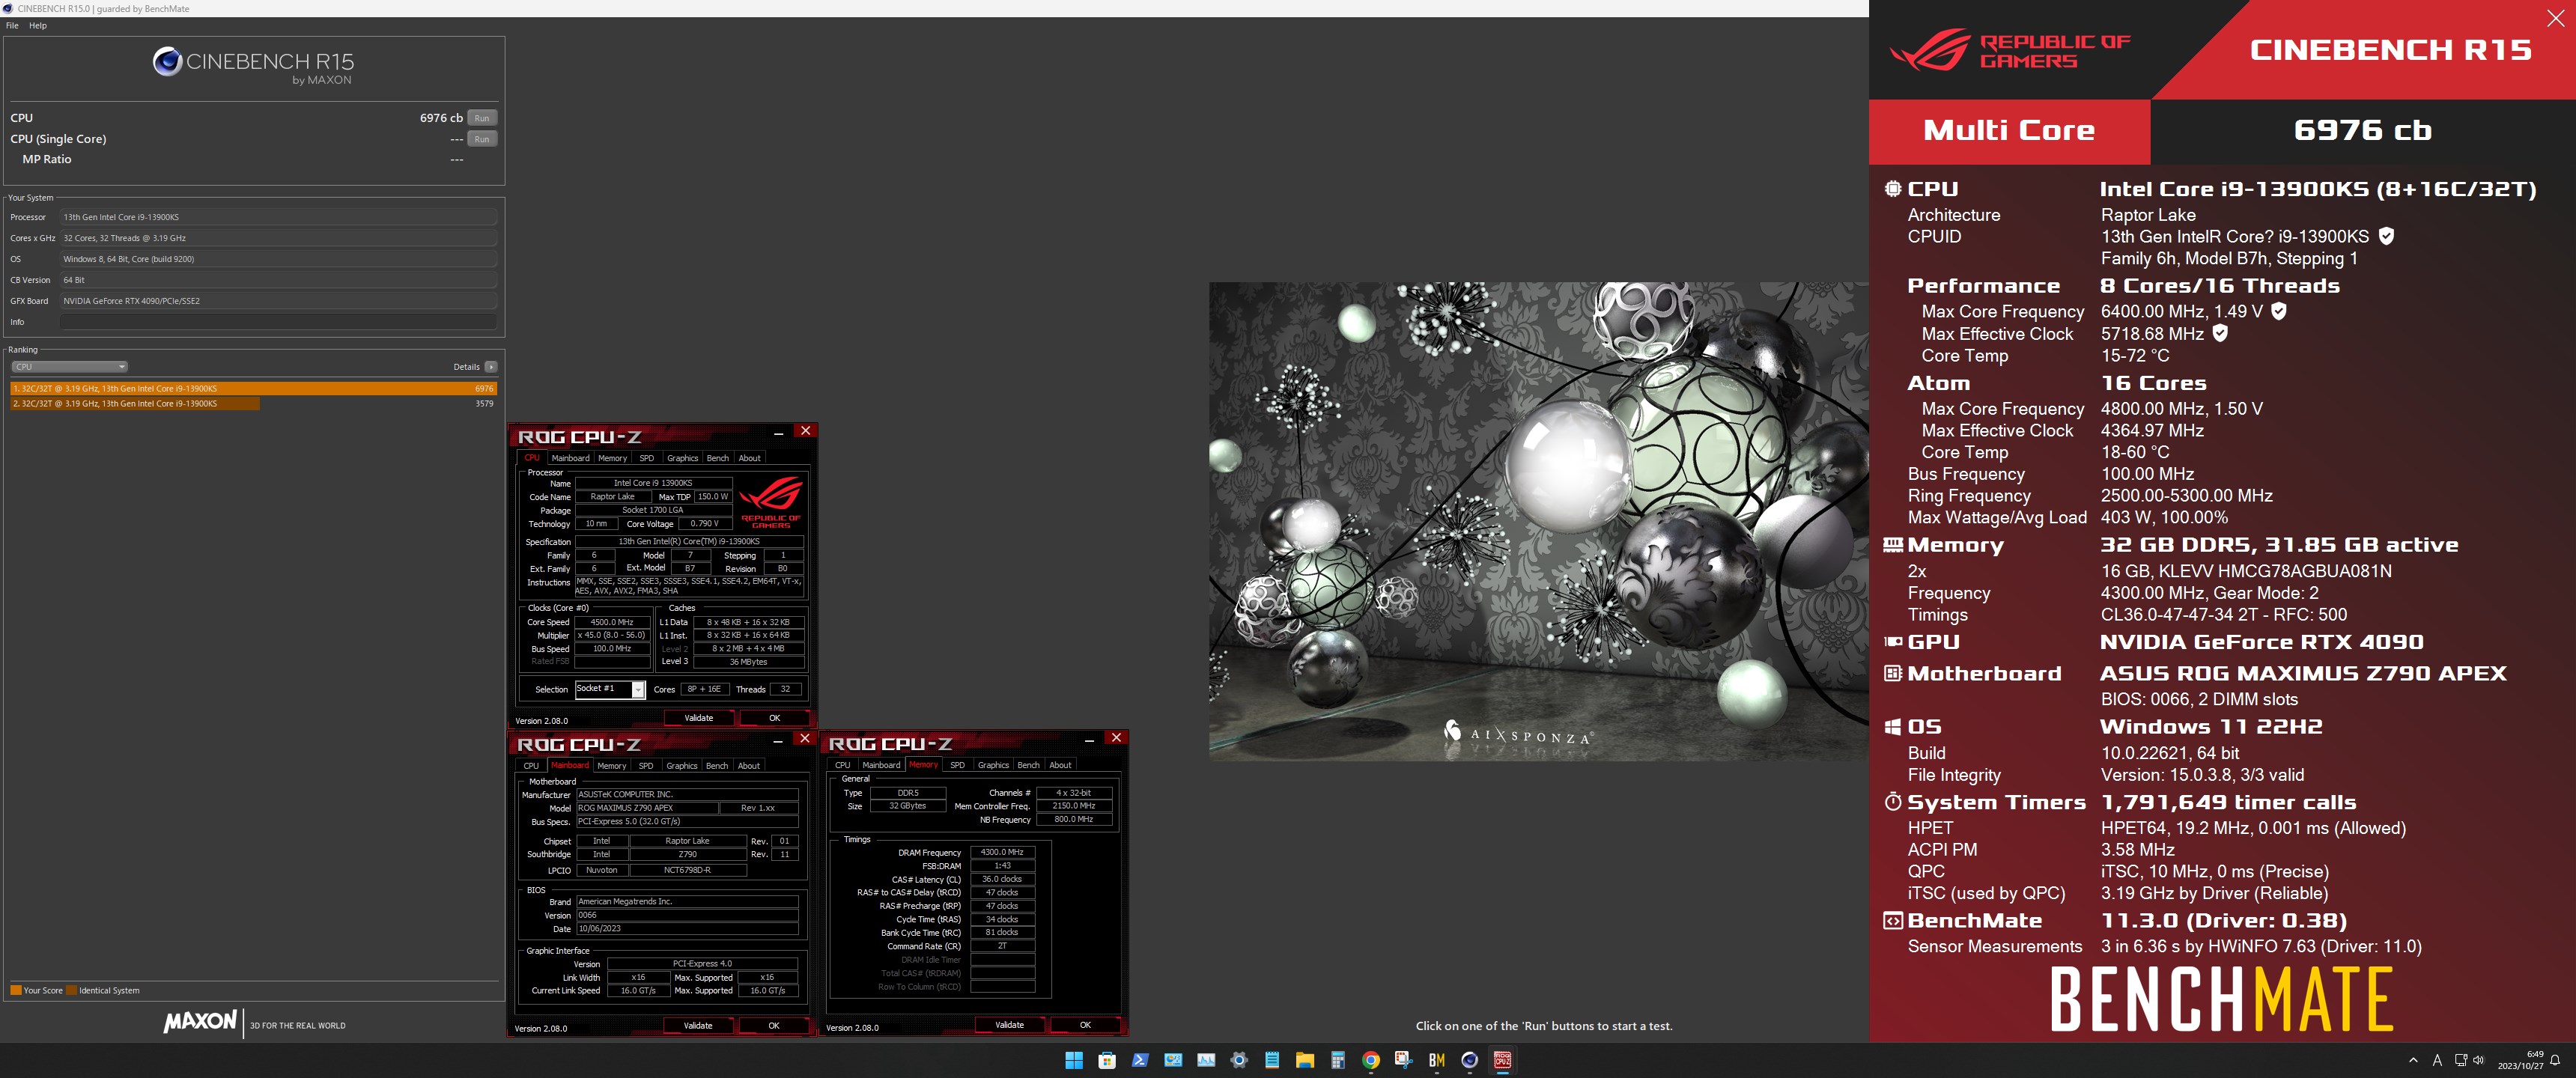The height and width of the screenshot is (1078, 2576).
Task: Open Snipping Tool from taskbar
Action: click(1404, 1060)
